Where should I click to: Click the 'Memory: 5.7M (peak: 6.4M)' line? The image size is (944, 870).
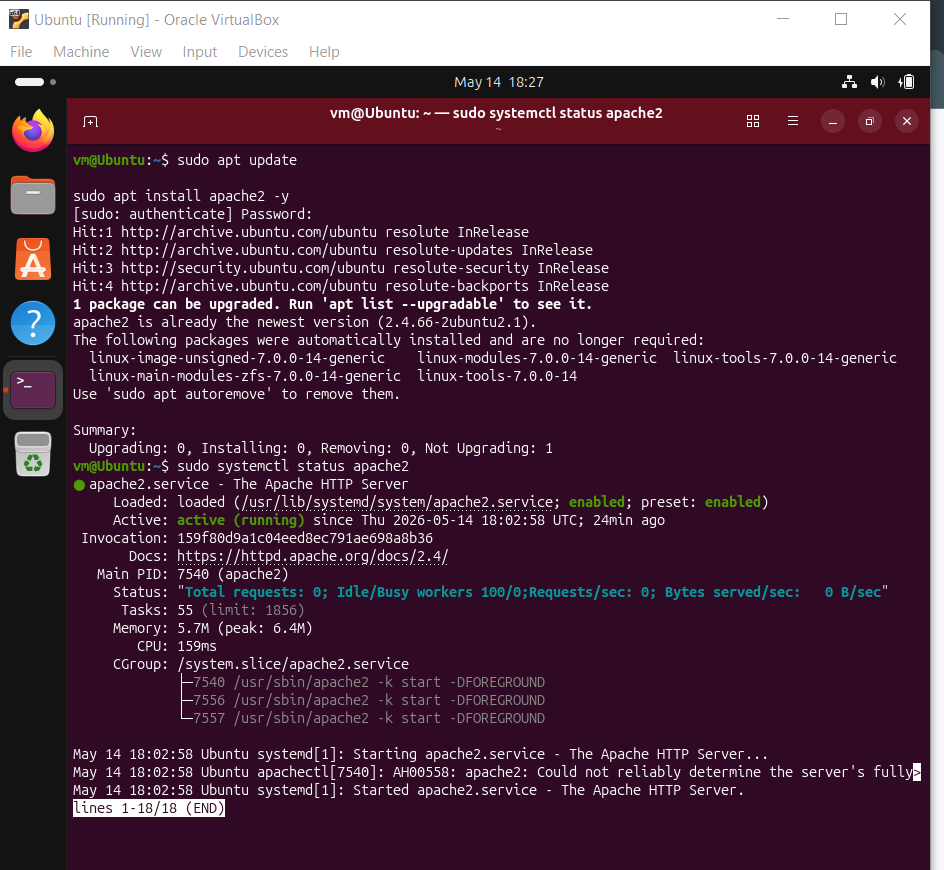click(213, 629)
